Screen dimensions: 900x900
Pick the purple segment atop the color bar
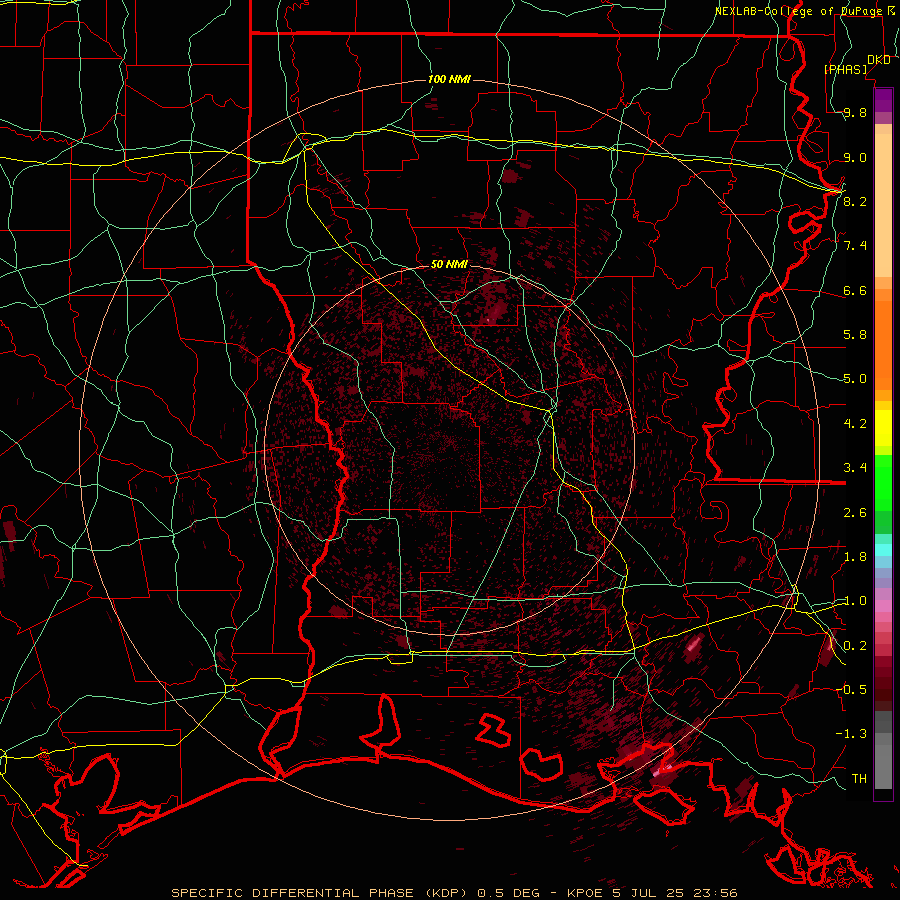pyautogui.click(x=883, y=100)
